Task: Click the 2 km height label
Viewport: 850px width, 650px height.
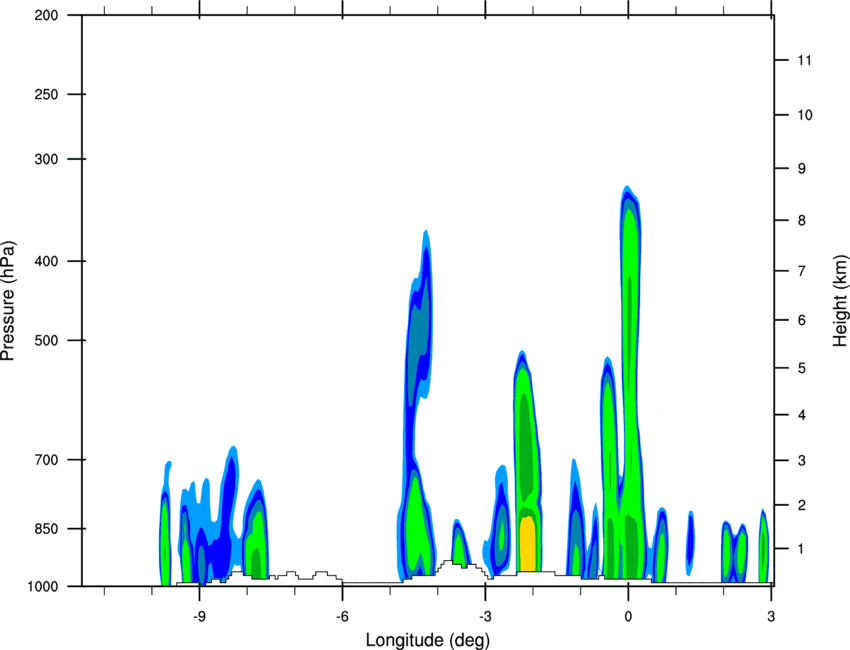Action: pos(801,505)
